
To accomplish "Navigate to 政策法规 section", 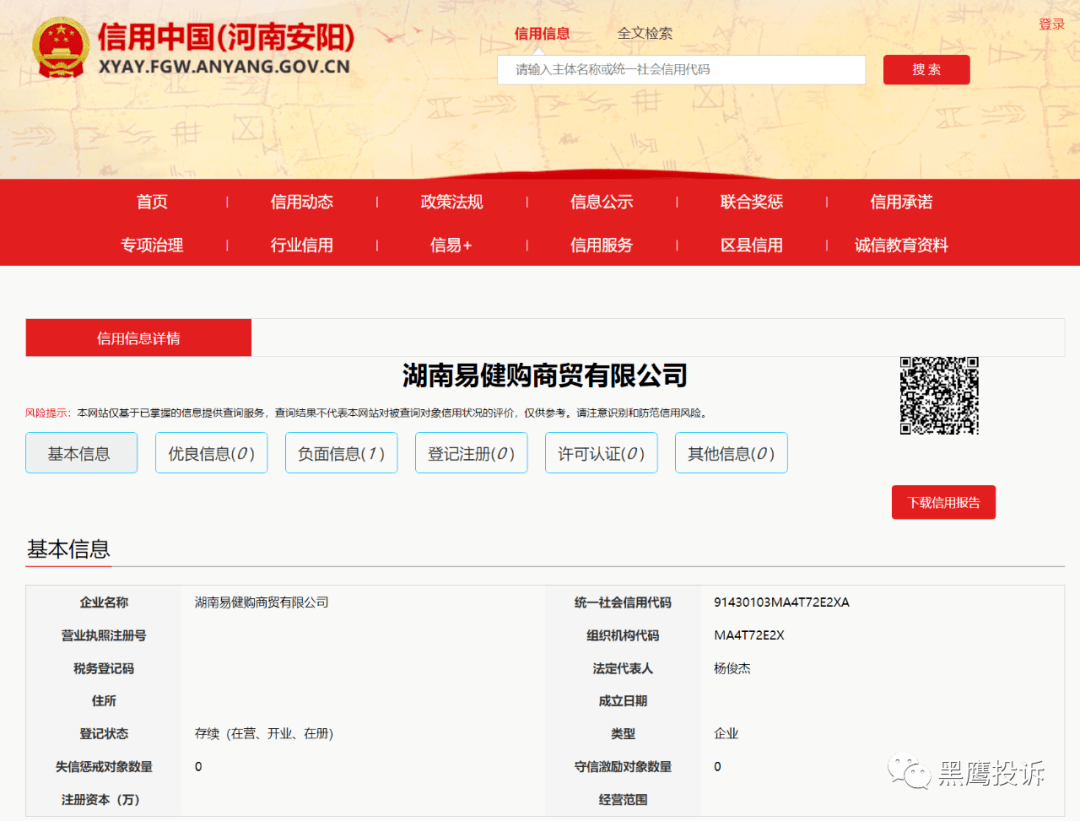I will click(451, 201).
